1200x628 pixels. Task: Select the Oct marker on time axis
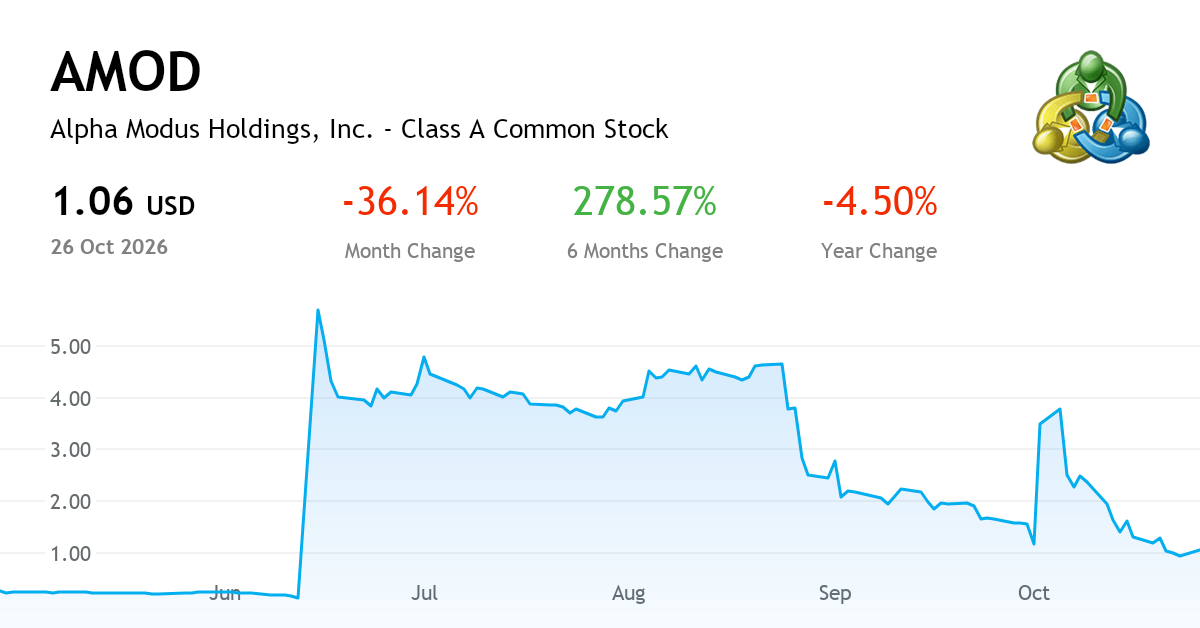tap(1034, 593)
